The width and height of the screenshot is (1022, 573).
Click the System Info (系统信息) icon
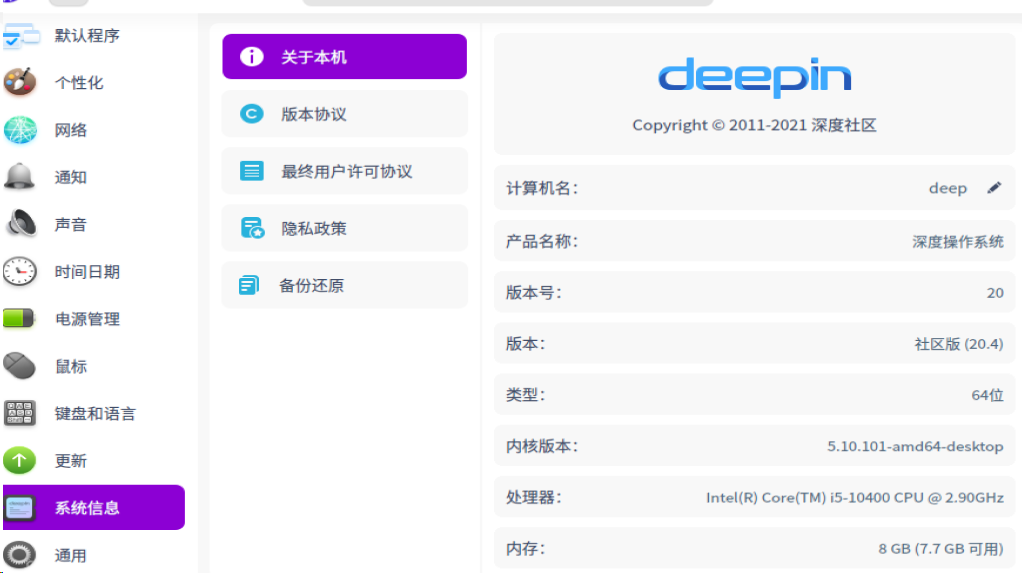pyautogui.click(x=20, y=507)
